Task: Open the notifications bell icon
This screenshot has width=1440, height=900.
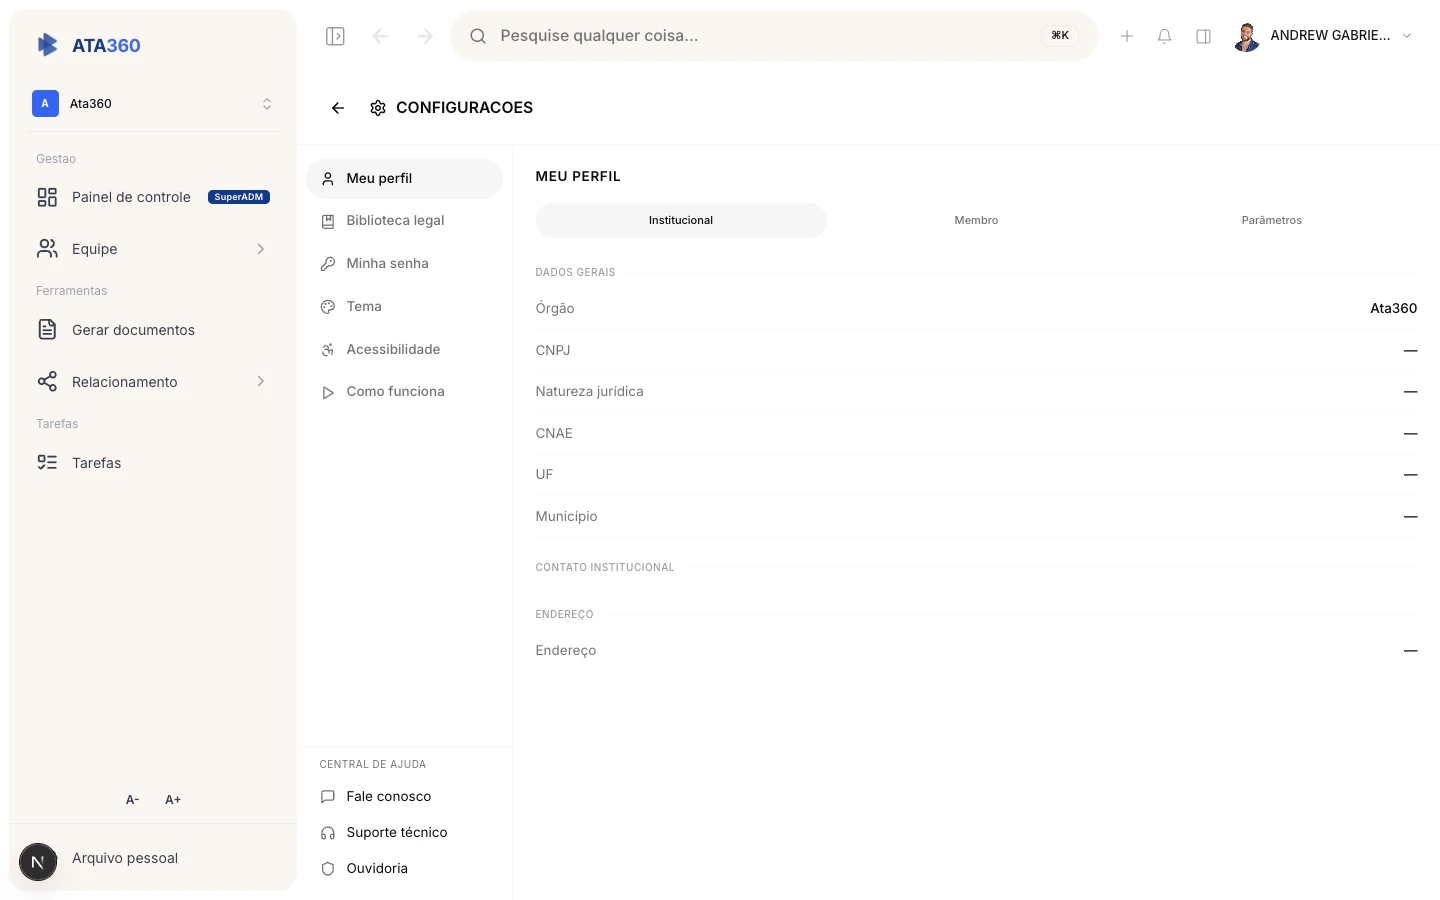Action: coord(1164,35)
